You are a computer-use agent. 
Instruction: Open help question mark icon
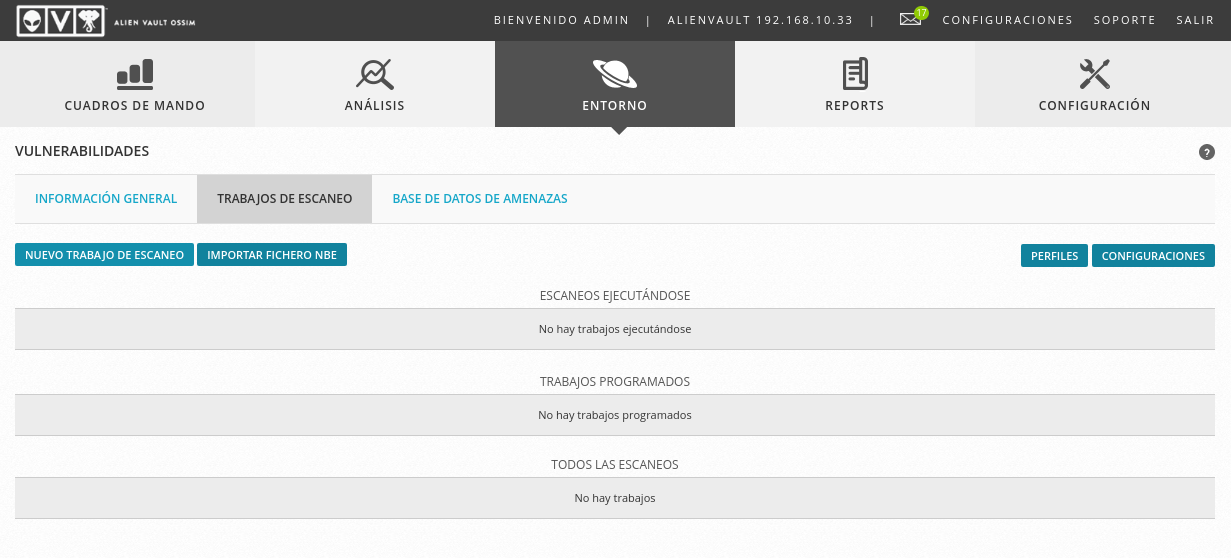[x=1206, y=152]
